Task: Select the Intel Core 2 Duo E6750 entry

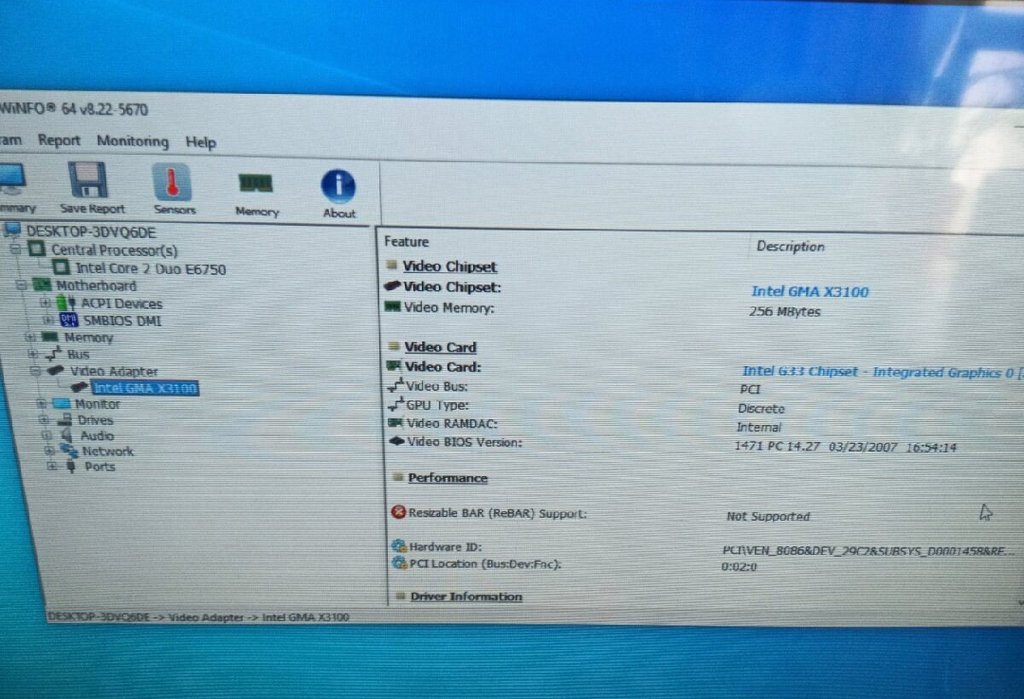Action: (151, 268)
